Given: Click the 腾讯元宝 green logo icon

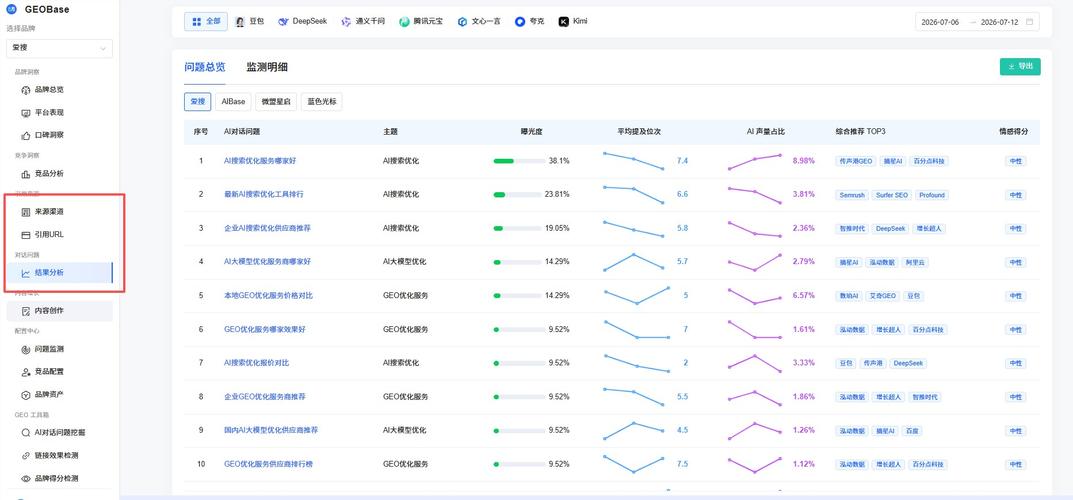Looking at the screenshot, I should point(404,21).
